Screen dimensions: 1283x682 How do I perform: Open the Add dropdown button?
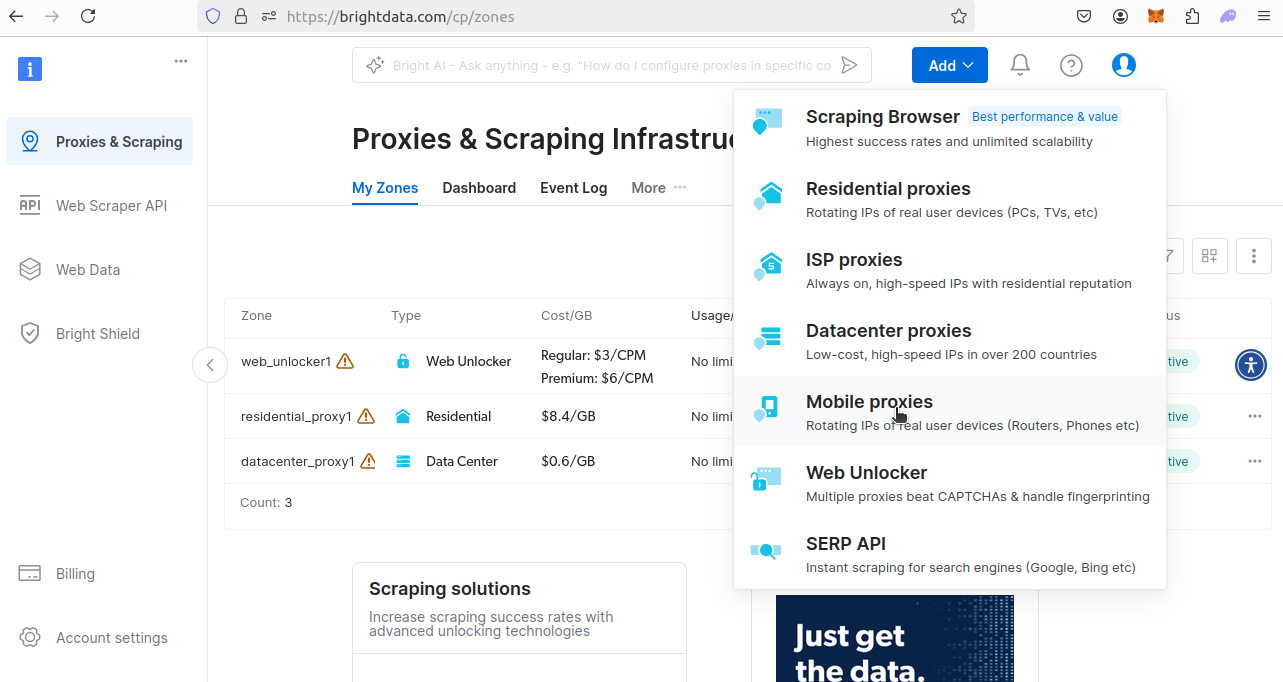click(950, 65)
